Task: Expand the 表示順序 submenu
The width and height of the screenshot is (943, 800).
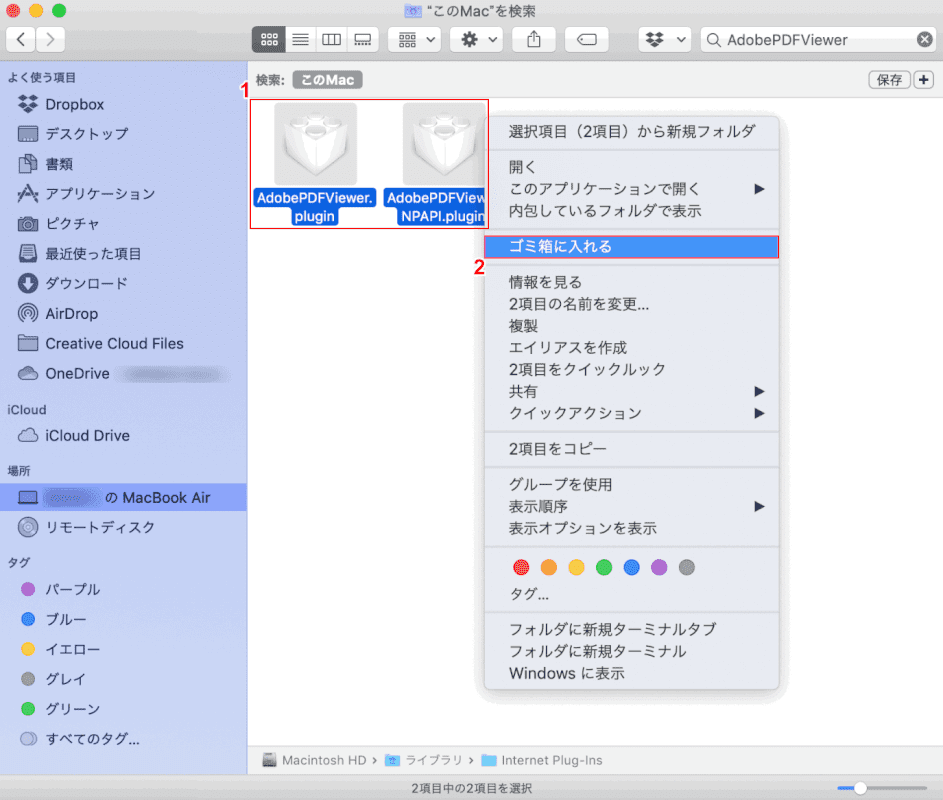Action: point(631,506)
